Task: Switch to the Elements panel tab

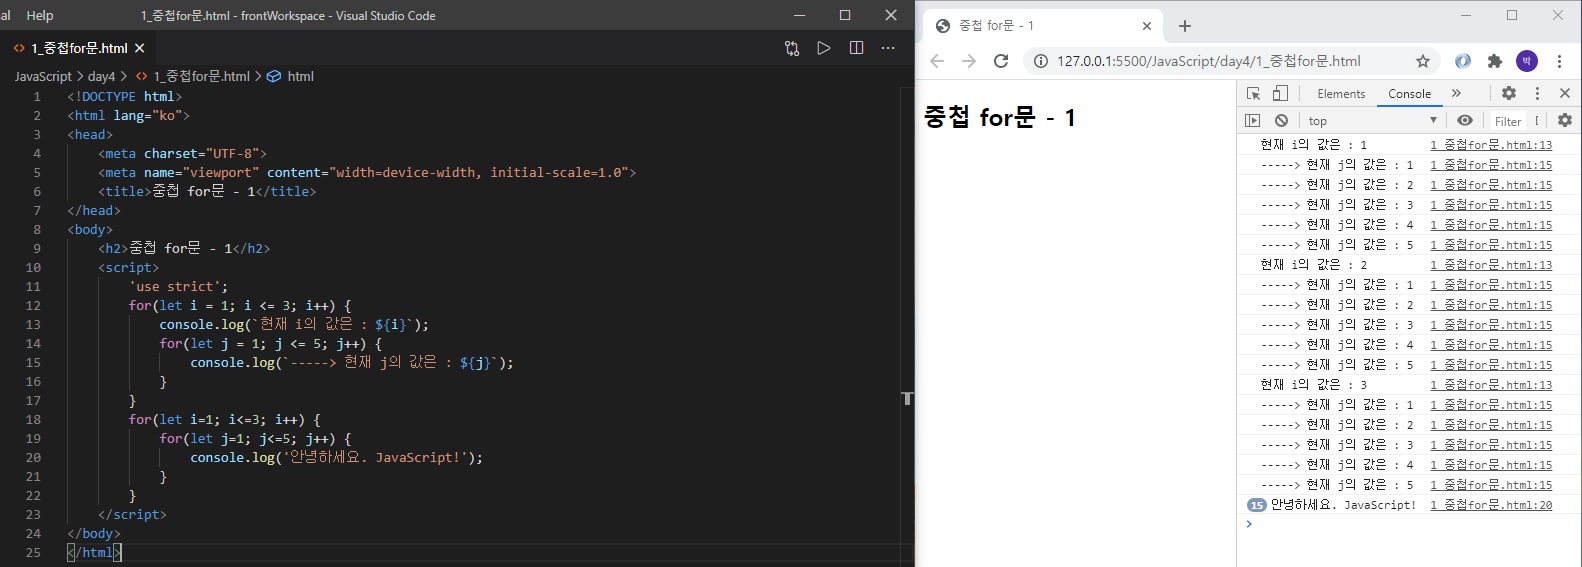Action: coord(1341,93)
